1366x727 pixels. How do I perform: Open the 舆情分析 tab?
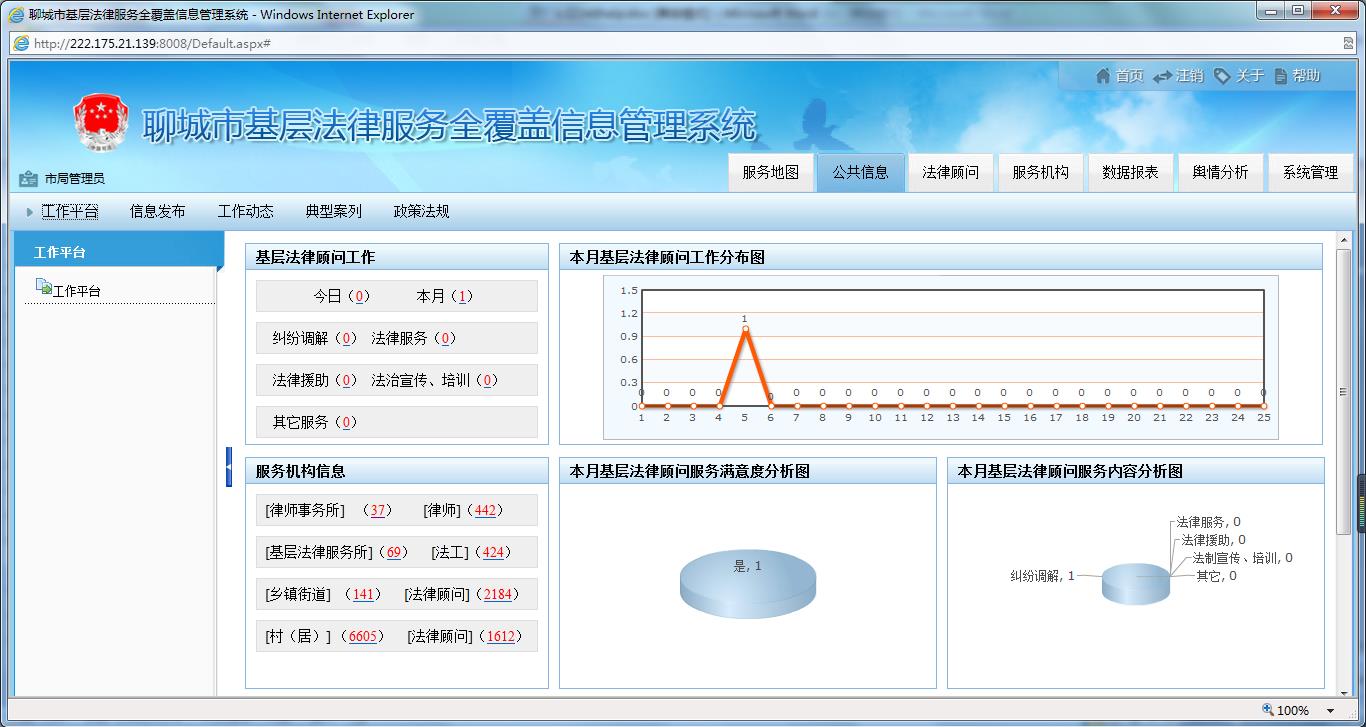coord(1220,172)
